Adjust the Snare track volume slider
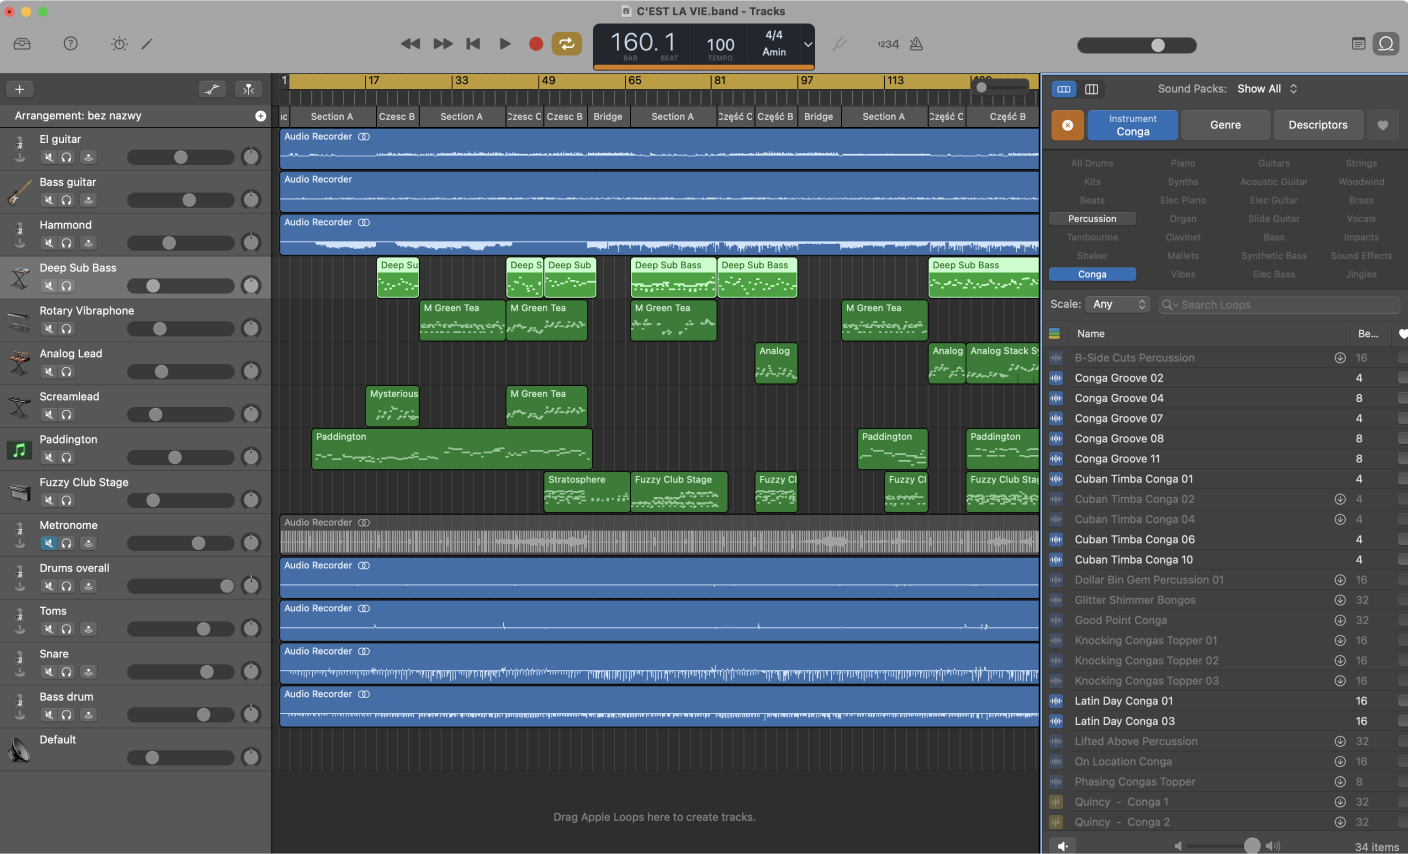This screenshot has height=854, width=1408. coord(180,672)
